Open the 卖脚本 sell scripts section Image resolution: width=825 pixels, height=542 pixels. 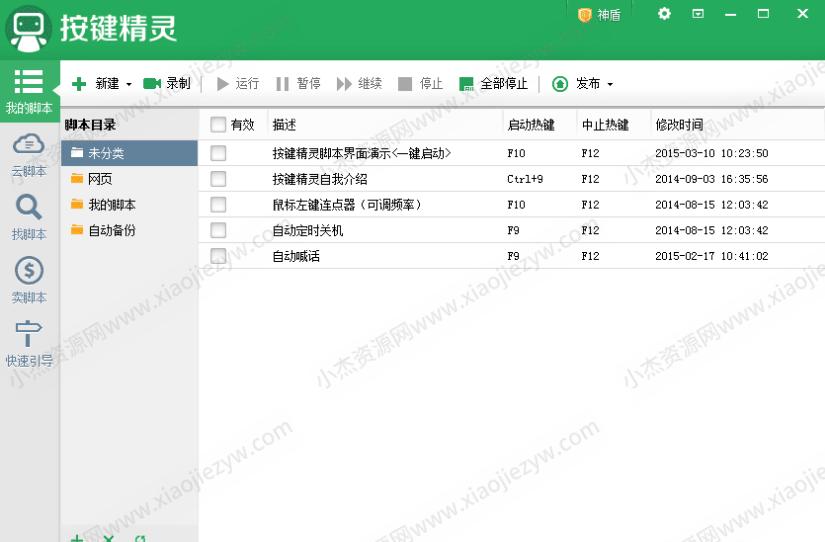(x=29, y=280)
